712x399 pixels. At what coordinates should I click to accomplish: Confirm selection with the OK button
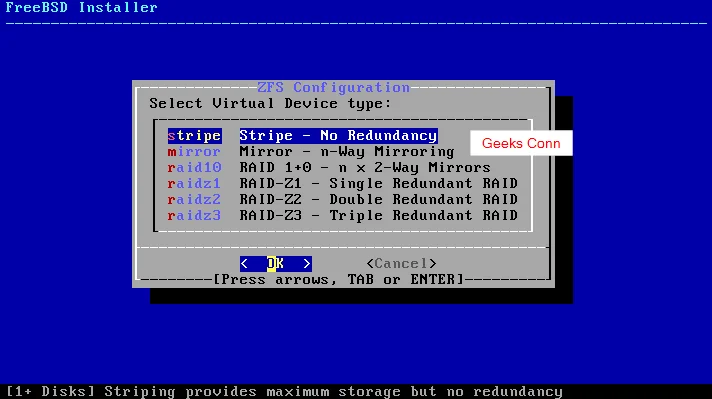[276, 264]
